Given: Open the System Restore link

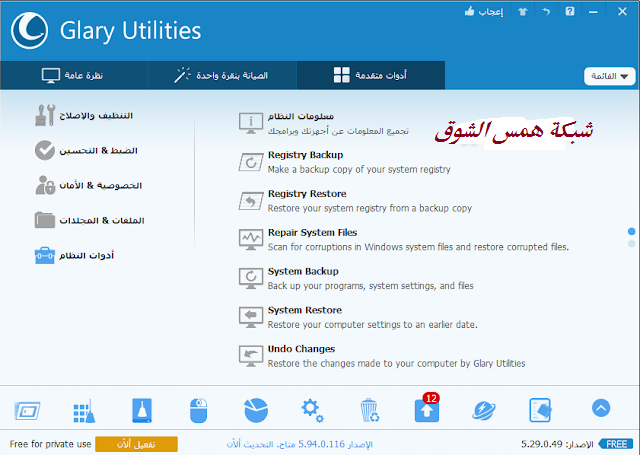Looking at the screenshot, I should (304, 310).
